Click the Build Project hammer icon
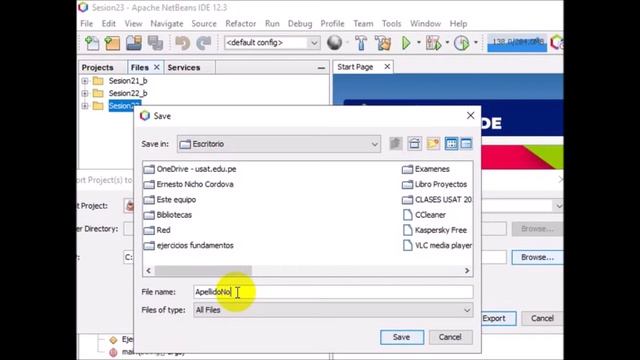Viewport: 640px width, 360px height. coord(361,43)
